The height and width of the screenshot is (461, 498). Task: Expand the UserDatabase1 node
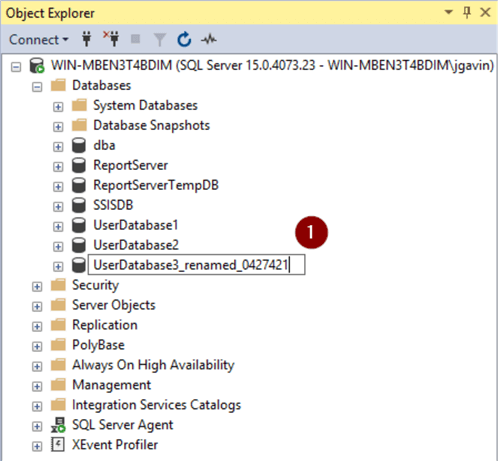click(x=58, y=227)
